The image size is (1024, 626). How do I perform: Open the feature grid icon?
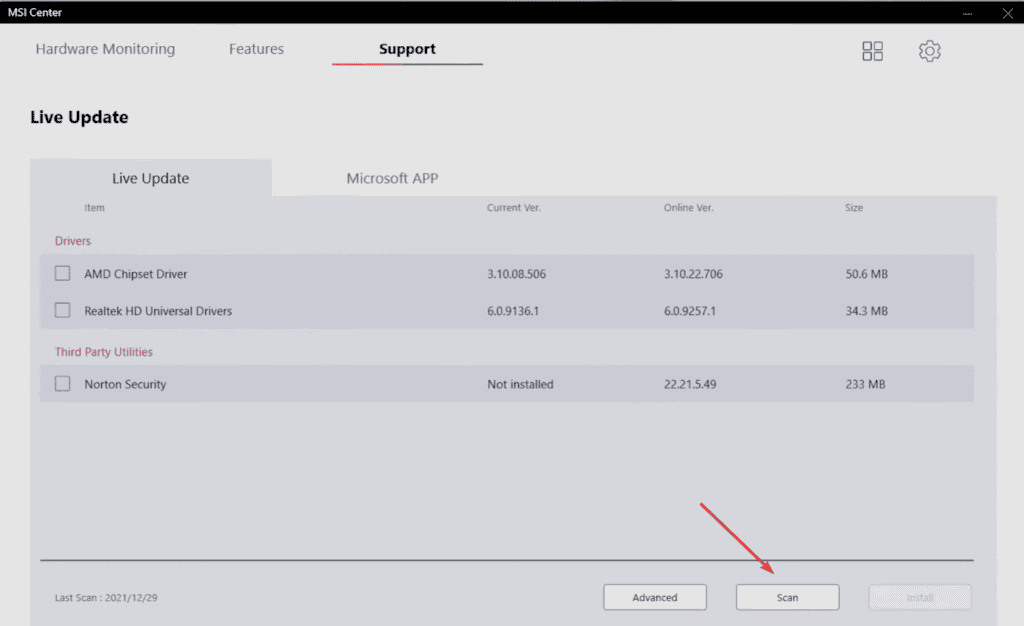(872, 50)
